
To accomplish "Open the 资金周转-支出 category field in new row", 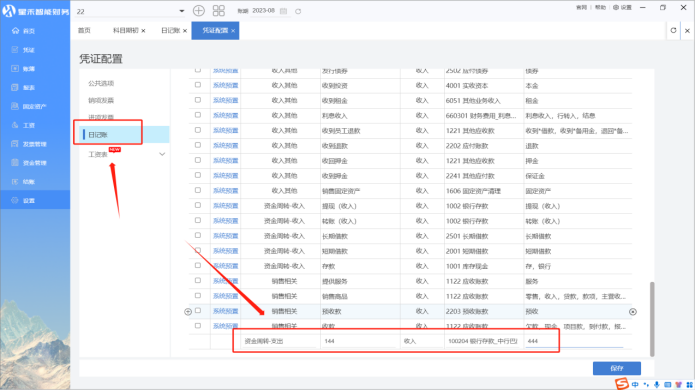I will (x=279, y=341).
